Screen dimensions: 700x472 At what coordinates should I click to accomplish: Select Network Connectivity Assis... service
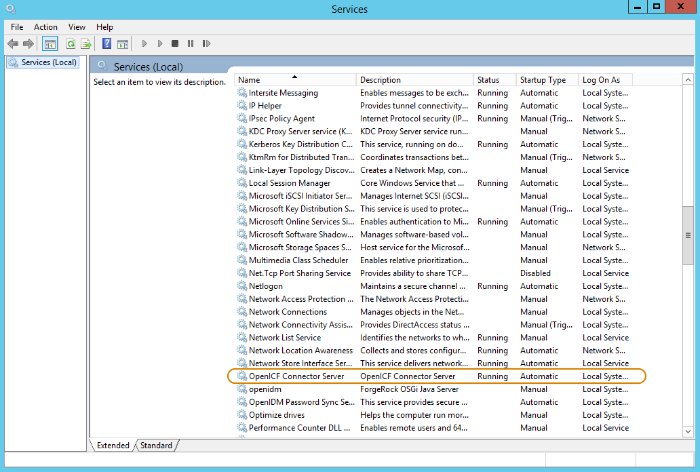300,325
